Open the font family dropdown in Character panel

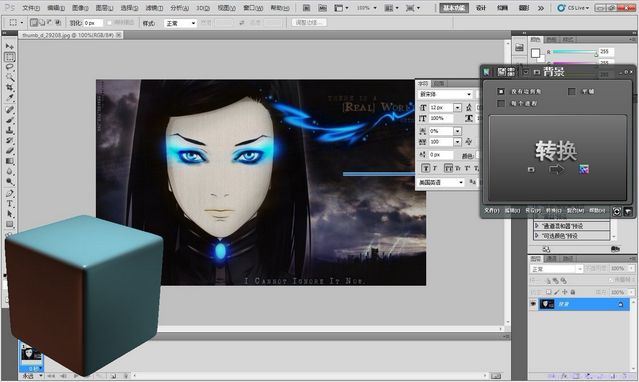pos(445,94)
